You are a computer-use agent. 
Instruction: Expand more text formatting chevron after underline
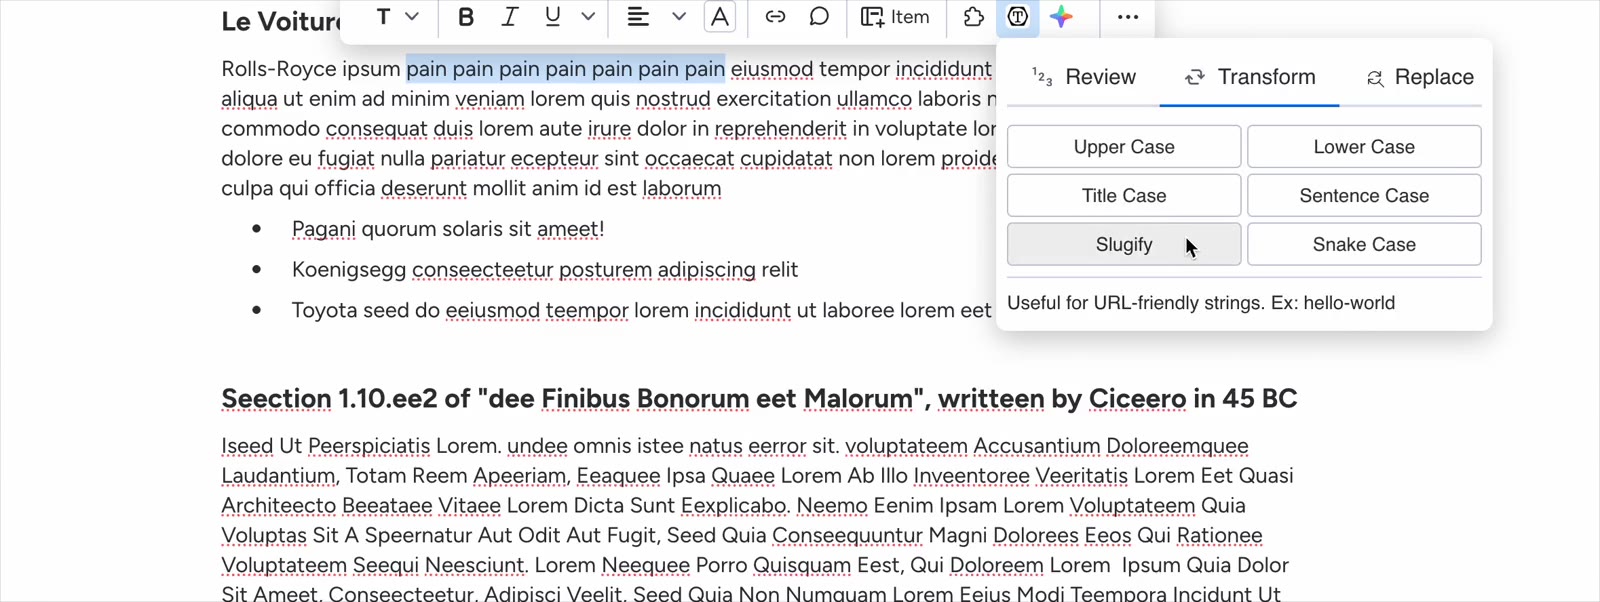588,17
